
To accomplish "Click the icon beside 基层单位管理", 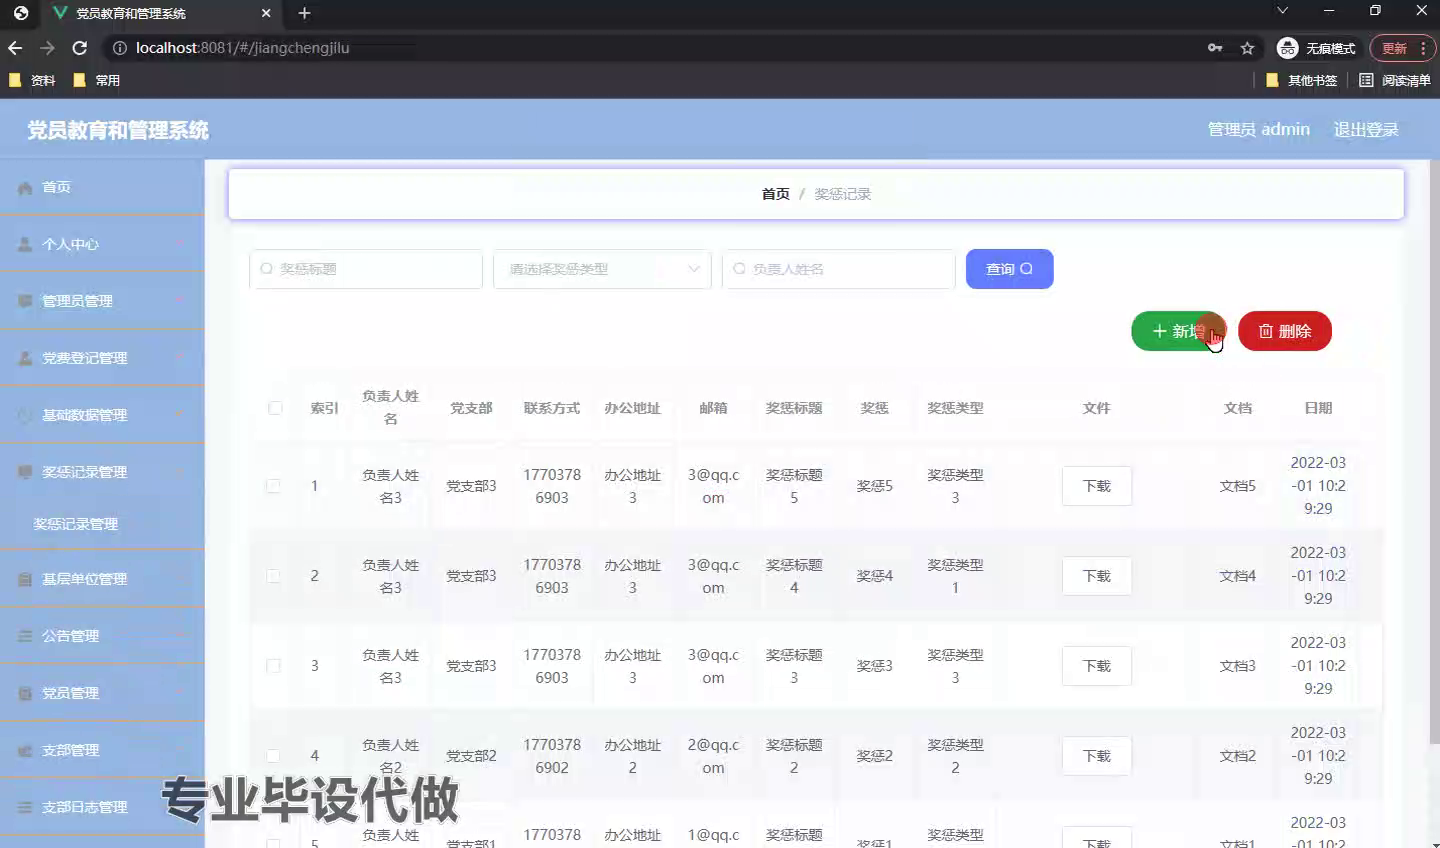I will pos(25,579).
